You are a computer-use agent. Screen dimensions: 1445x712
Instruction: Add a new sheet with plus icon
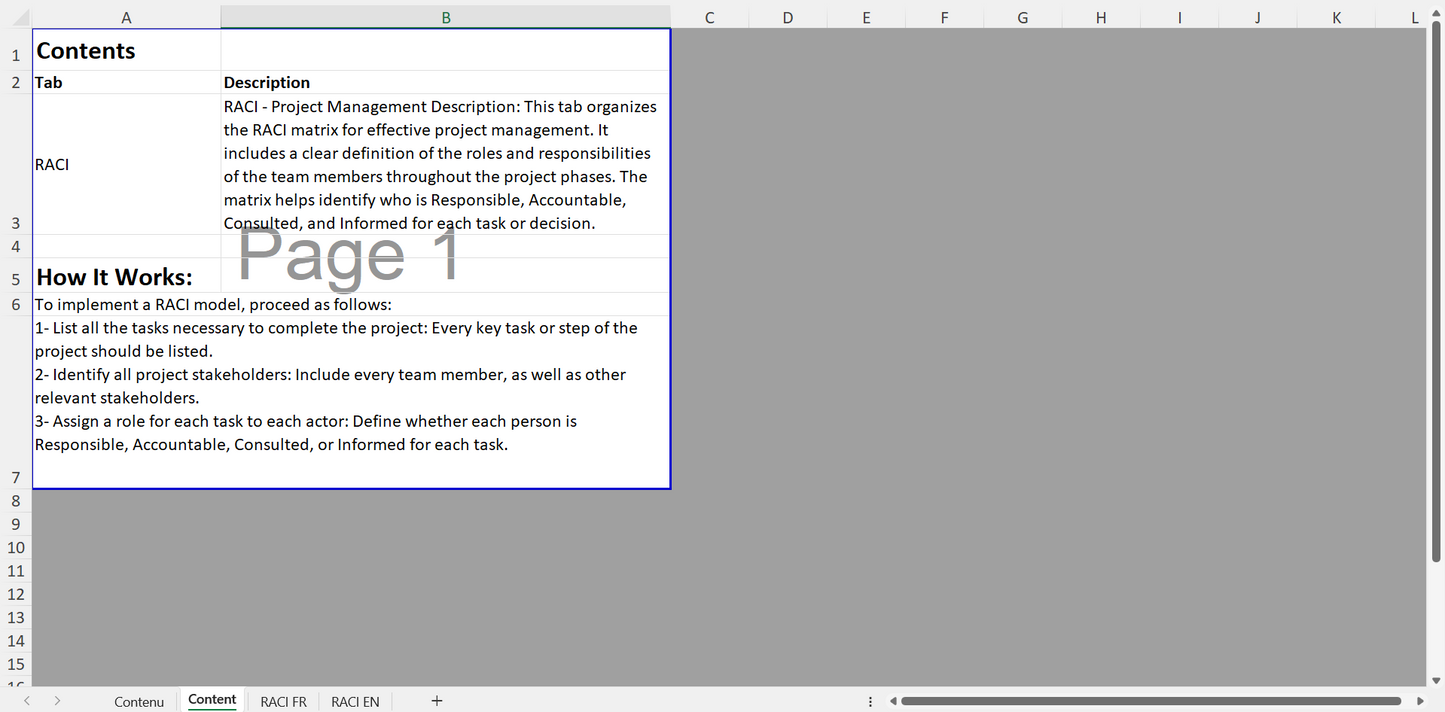437,701
